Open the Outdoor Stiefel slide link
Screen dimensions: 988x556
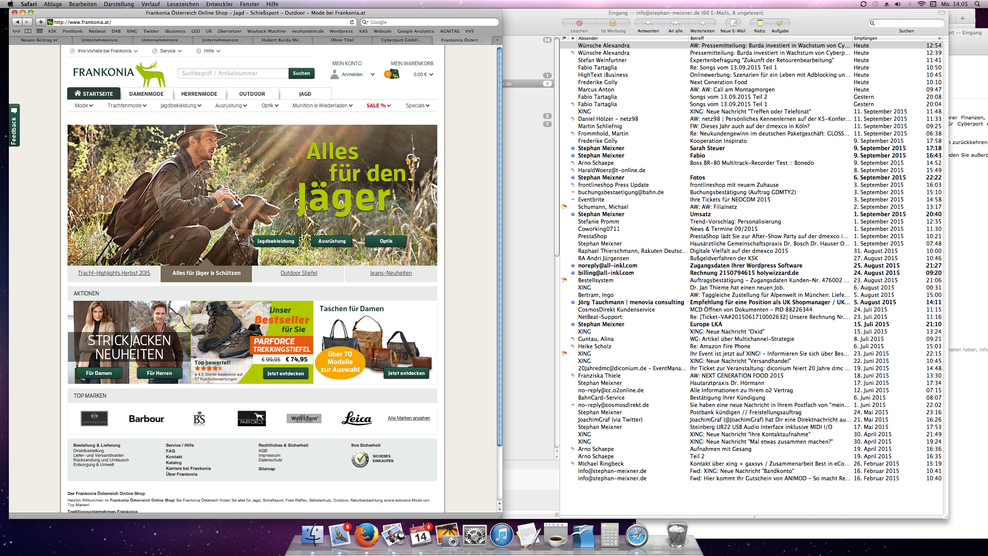pos(299,273)
